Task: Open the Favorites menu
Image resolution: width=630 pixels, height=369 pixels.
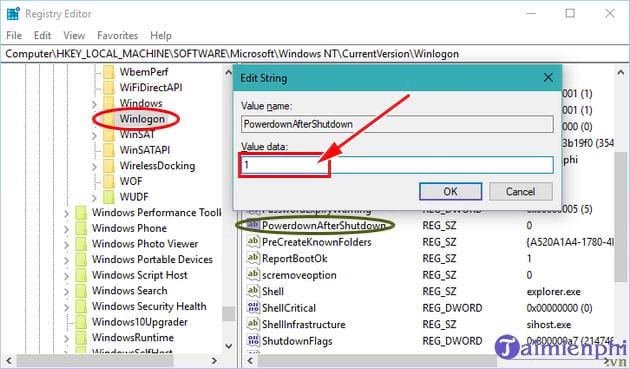Action: pyautogui.click(x=117, y=35)
